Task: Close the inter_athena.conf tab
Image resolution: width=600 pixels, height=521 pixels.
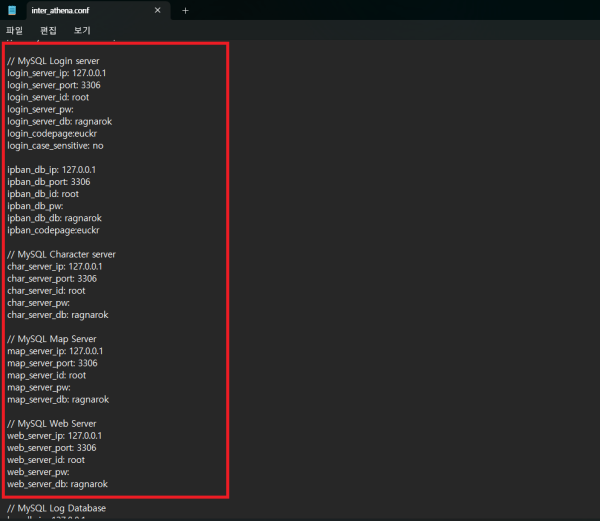Action: pyautogui.click(x=157, y=10)
